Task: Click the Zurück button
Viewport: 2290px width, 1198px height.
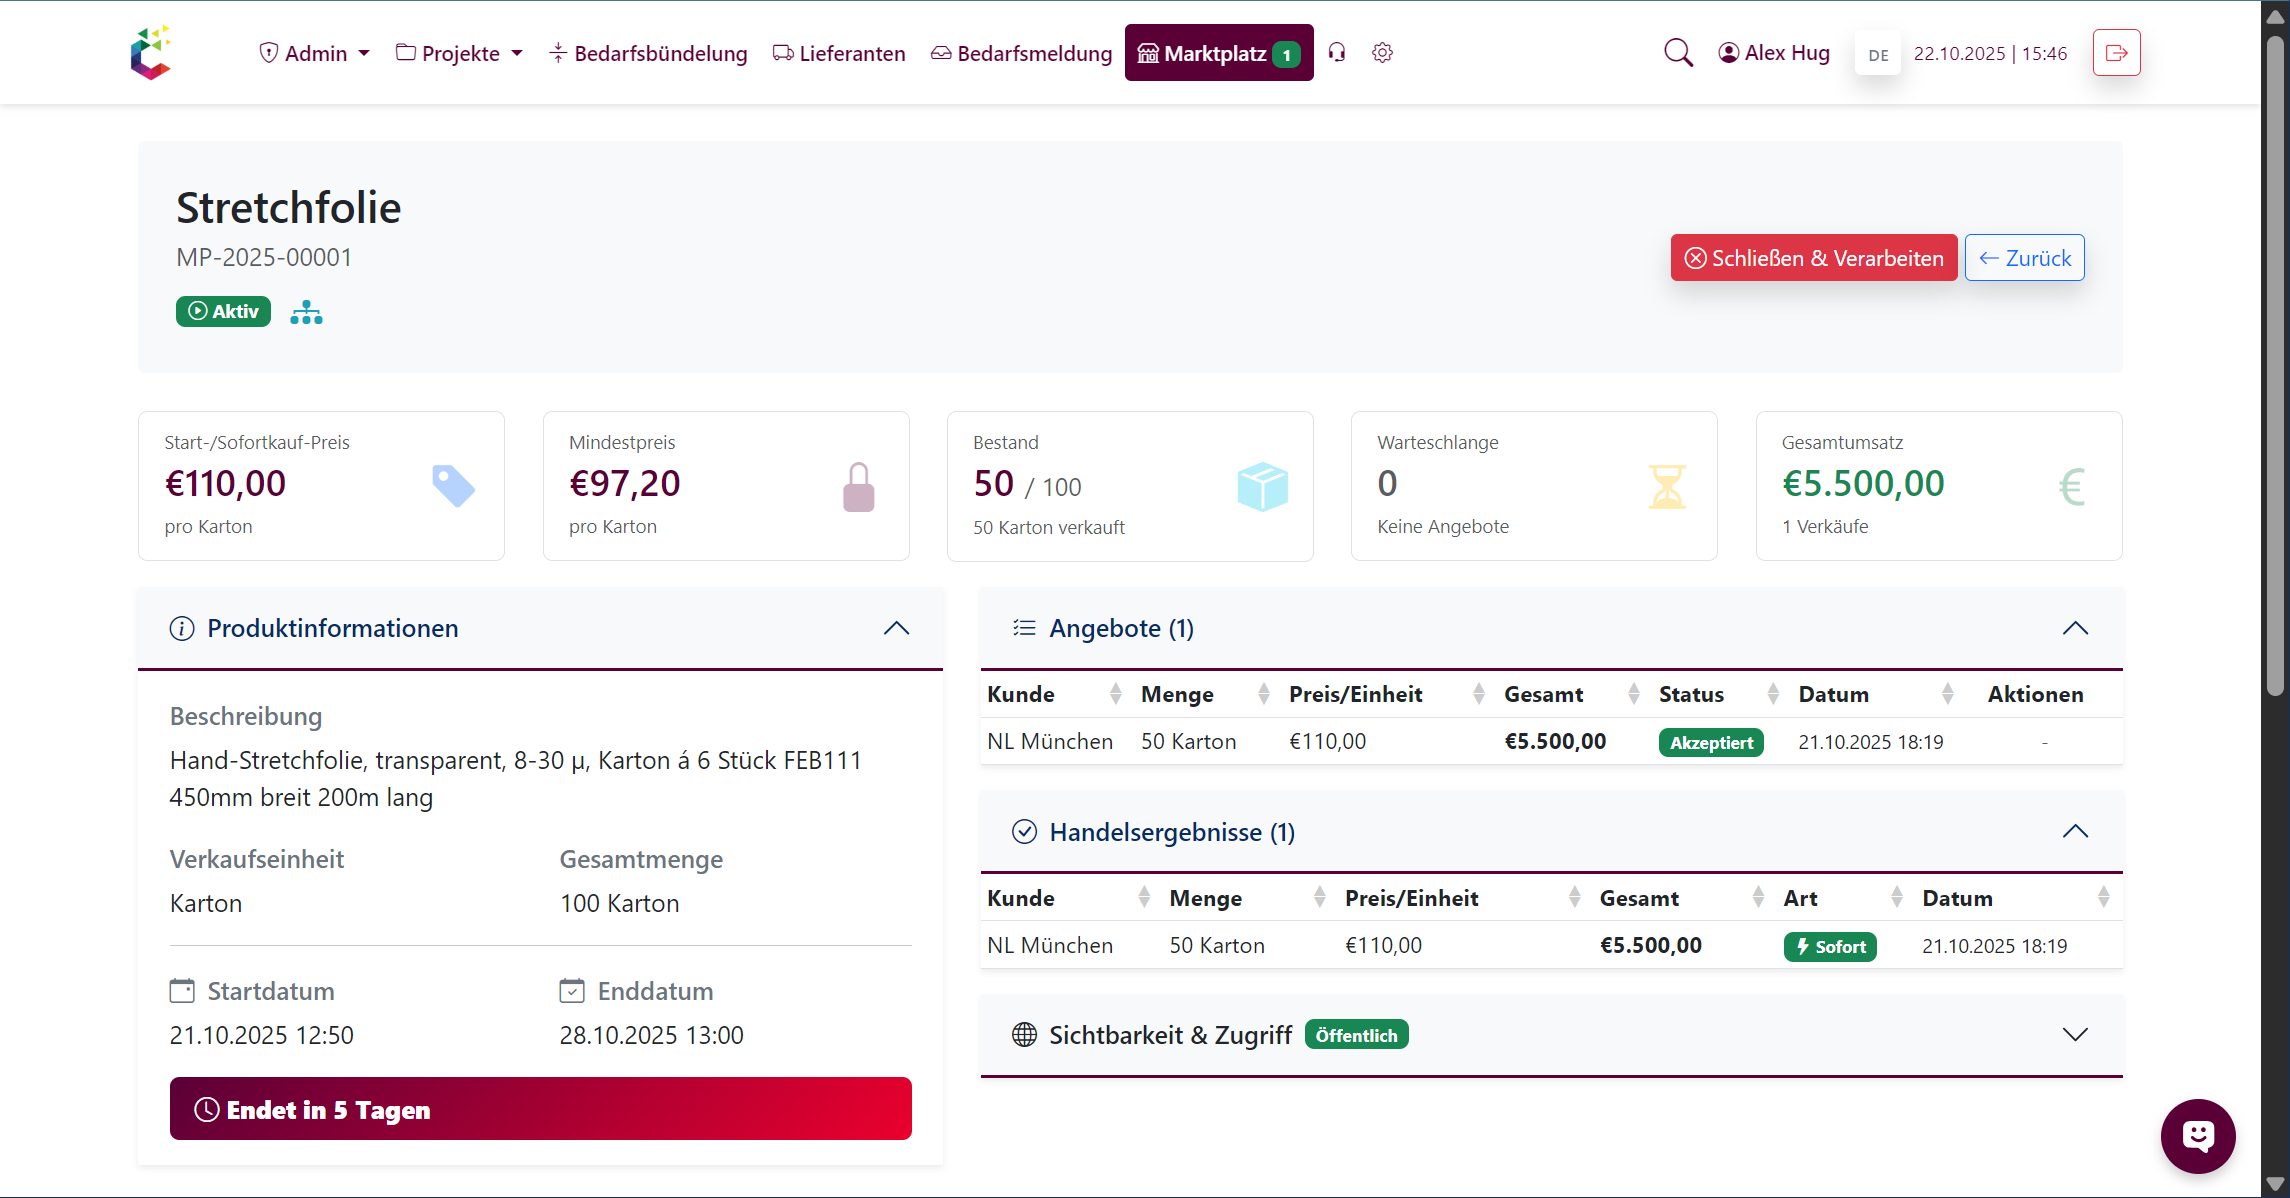Action: pos(2024,257)
